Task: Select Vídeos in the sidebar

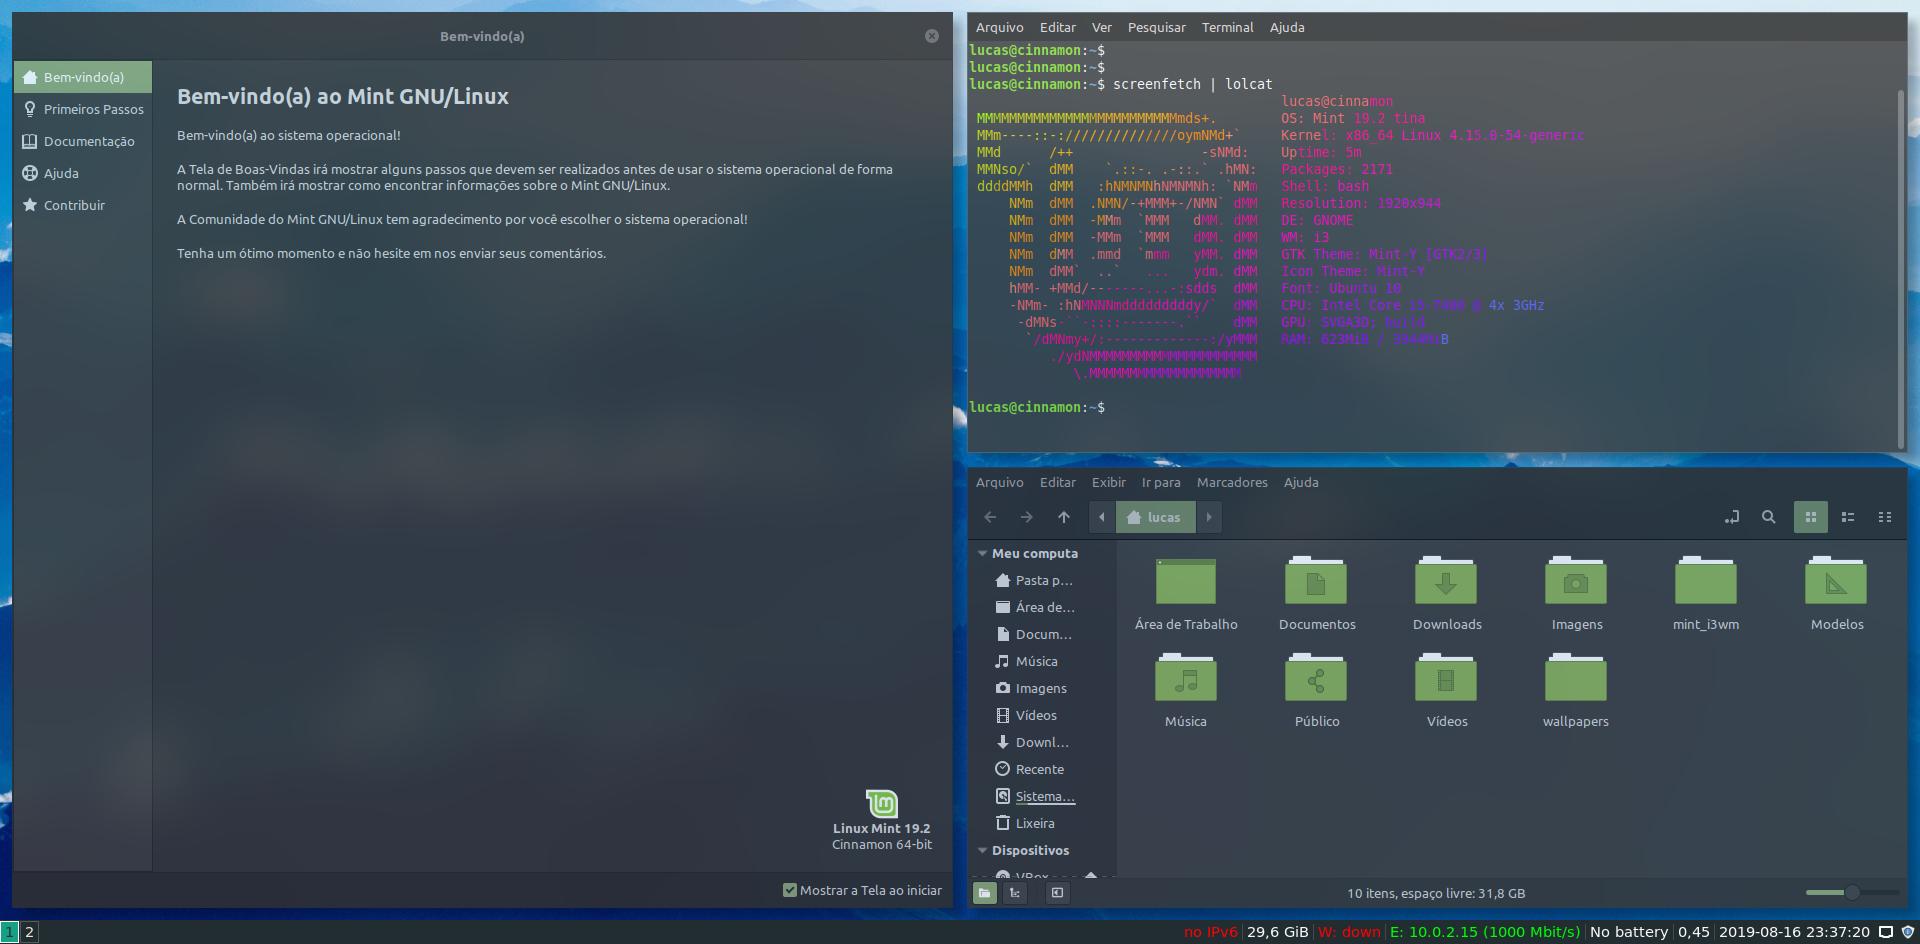Action: click(1041, 715)
